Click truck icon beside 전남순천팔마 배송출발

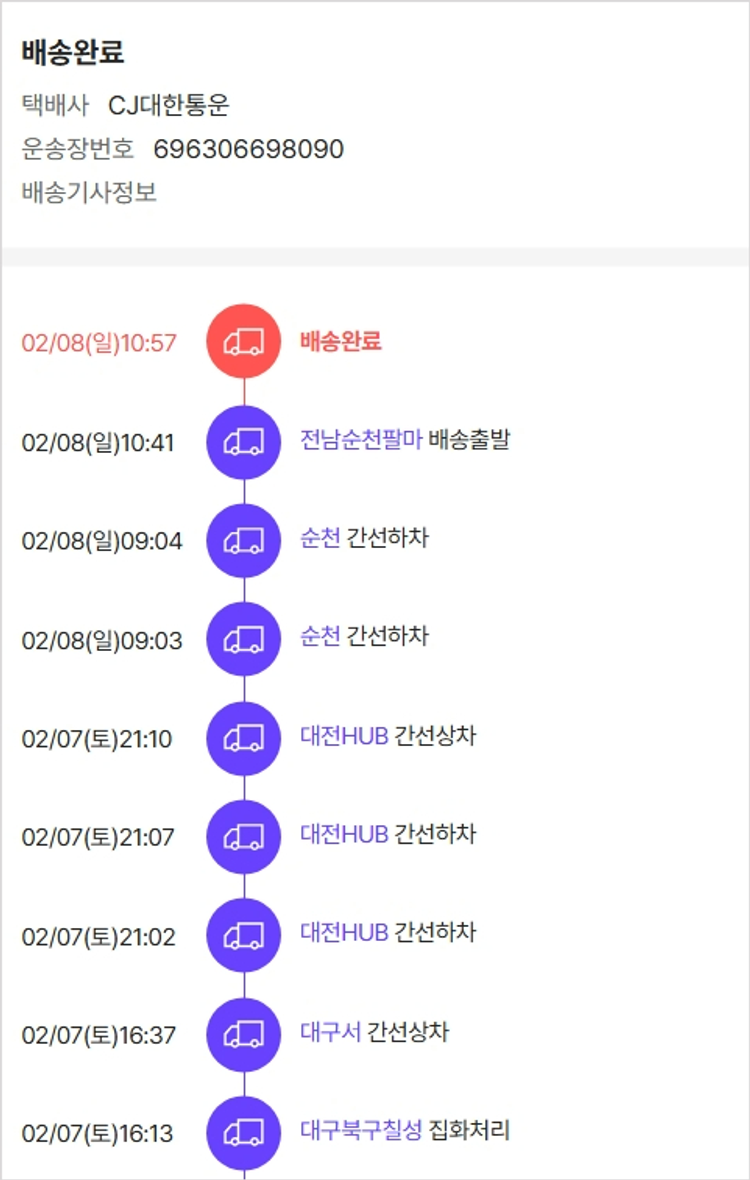(244, 442)
